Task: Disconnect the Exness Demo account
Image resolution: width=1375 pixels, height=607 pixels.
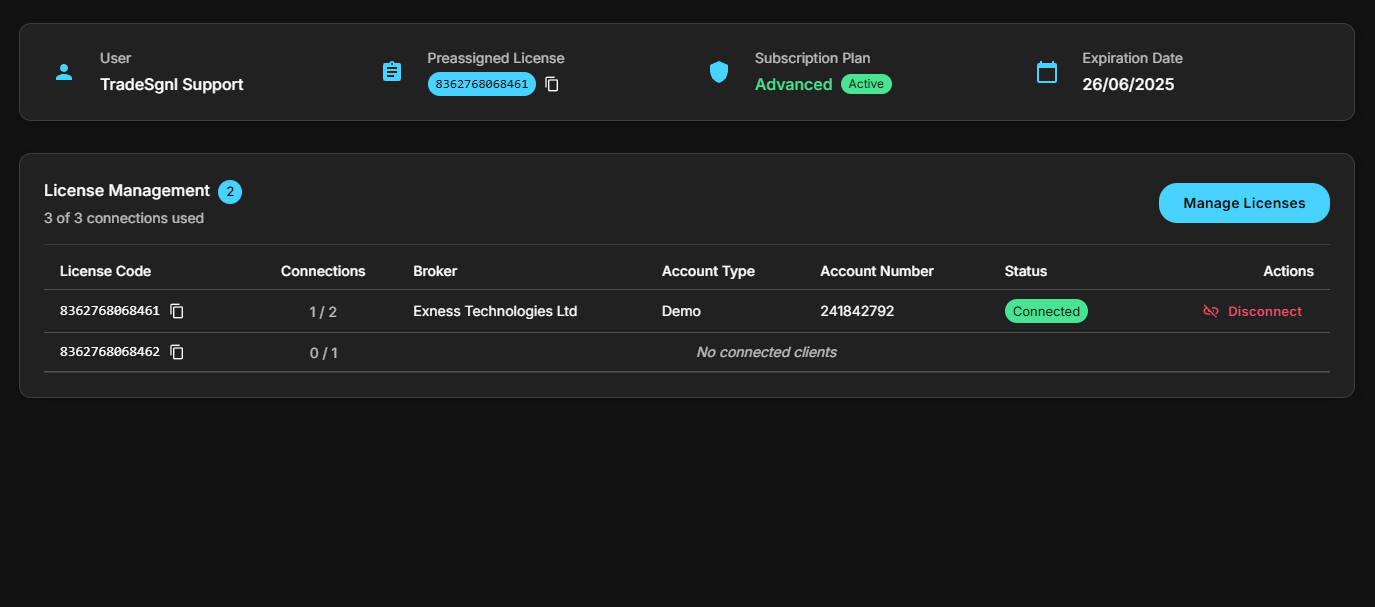Action: pos(1264,311)
